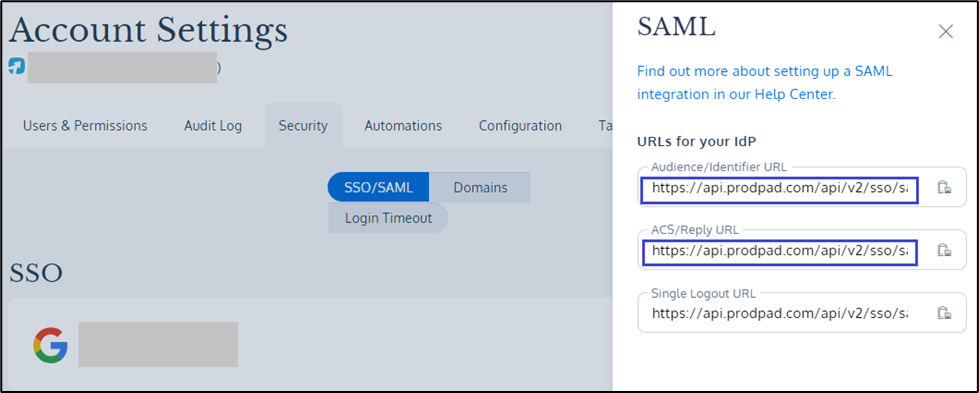Click the Account Settings heading

pos(149,31)
